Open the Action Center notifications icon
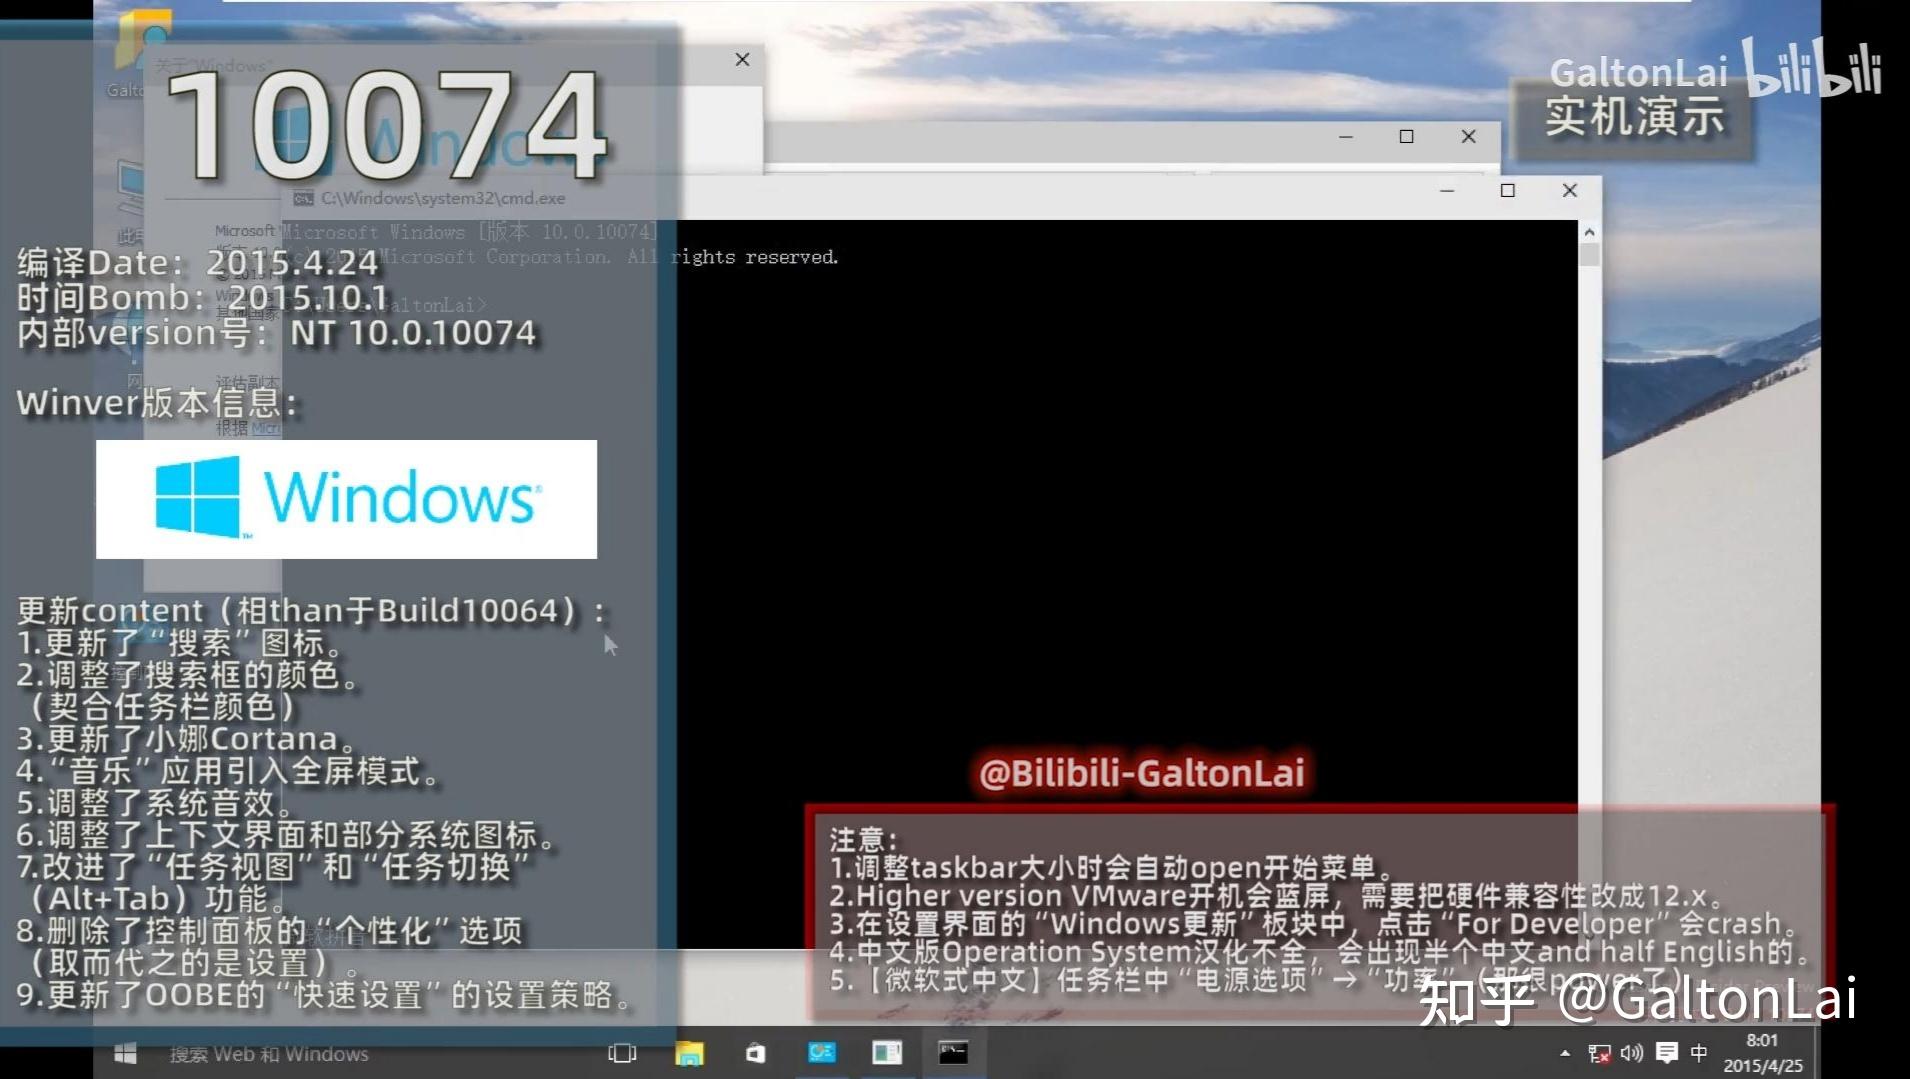This screenshot has height=1079, width=1910. click(x=1666, y=1054)
